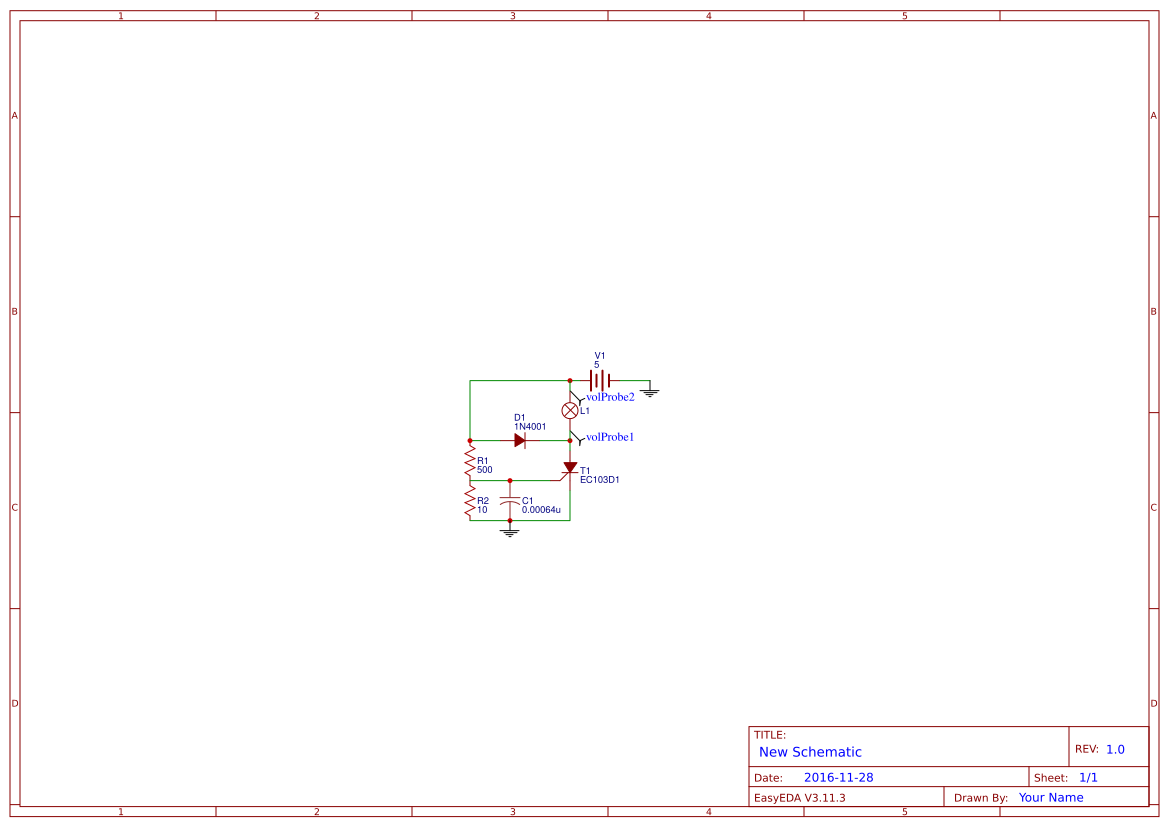The width and height of the screenshot is (1169, 827).
Task: Select the C1 capacitor symbol
Action: (510, 500)
